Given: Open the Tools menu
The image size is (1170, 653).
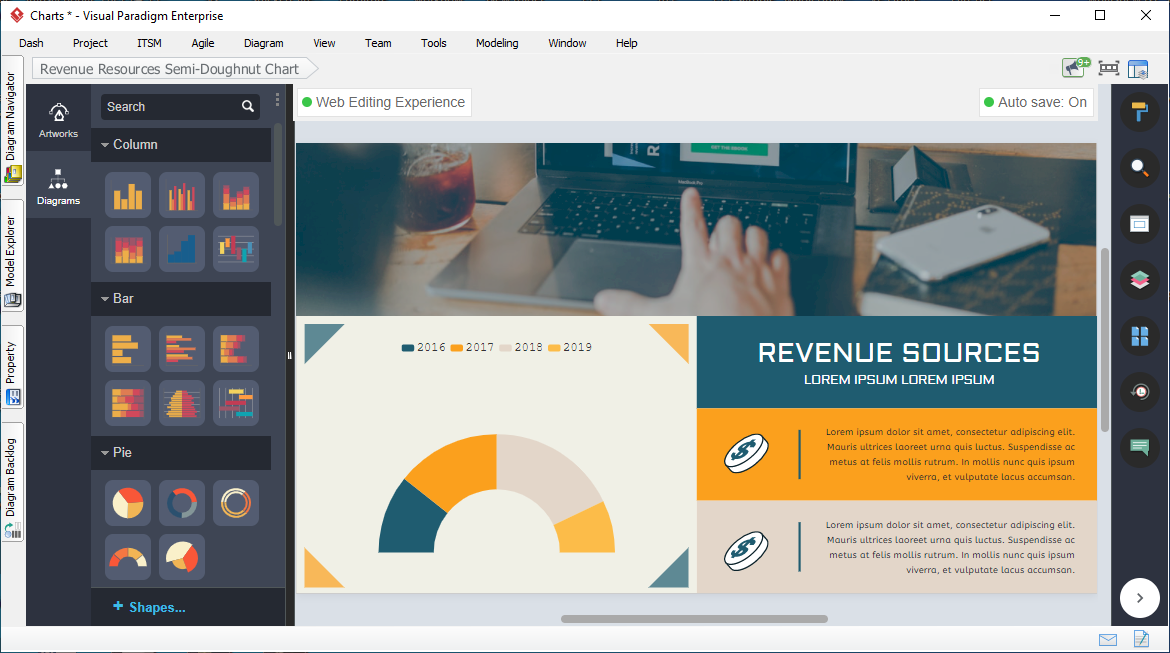Looking at the screenshot, I should coord(434,43).
